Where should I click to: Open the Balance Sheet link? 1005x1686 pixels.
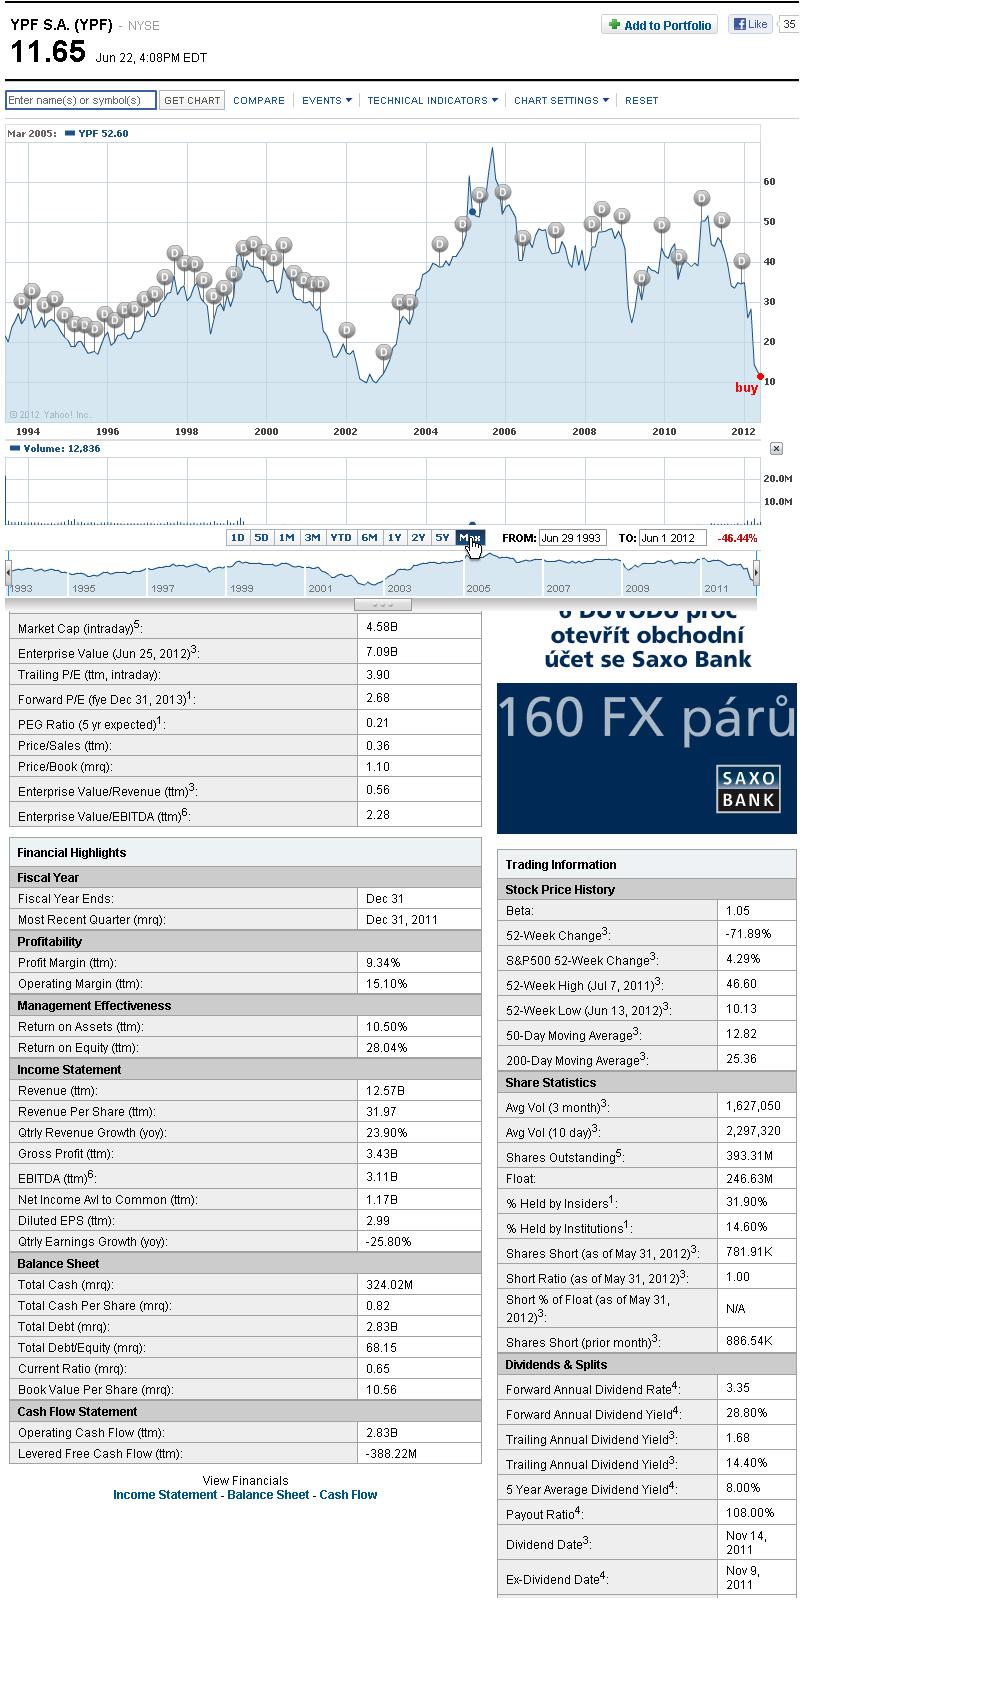[268, 1495]
